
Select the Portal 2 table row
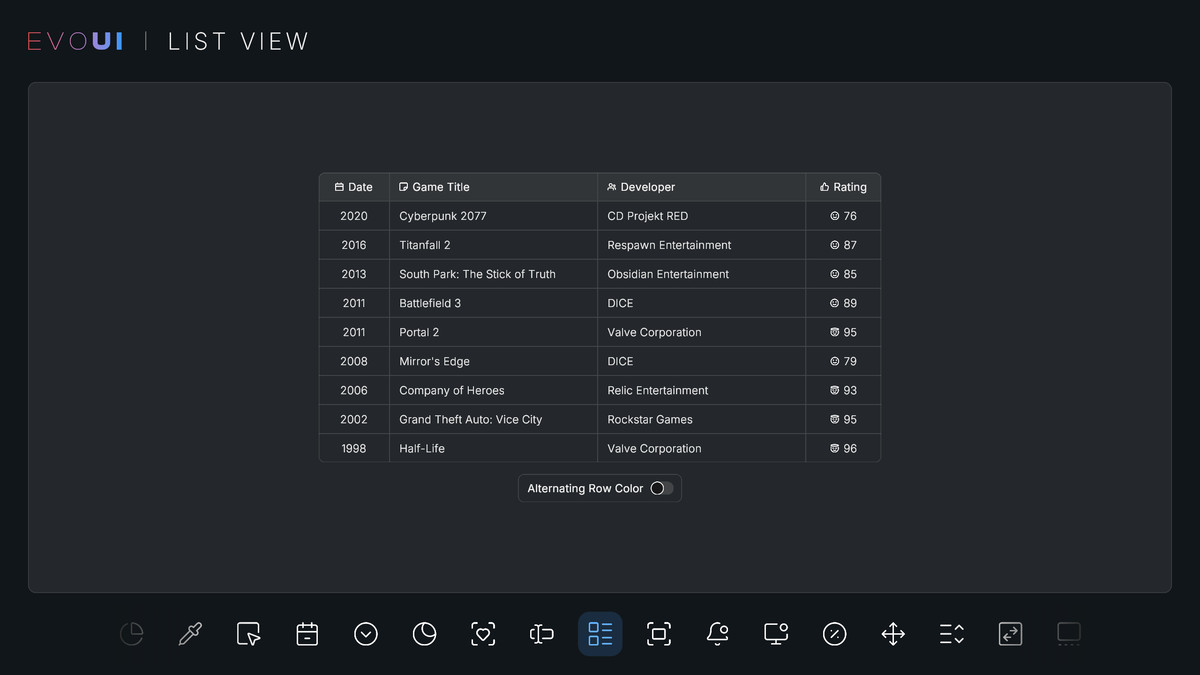pos(600,331)
